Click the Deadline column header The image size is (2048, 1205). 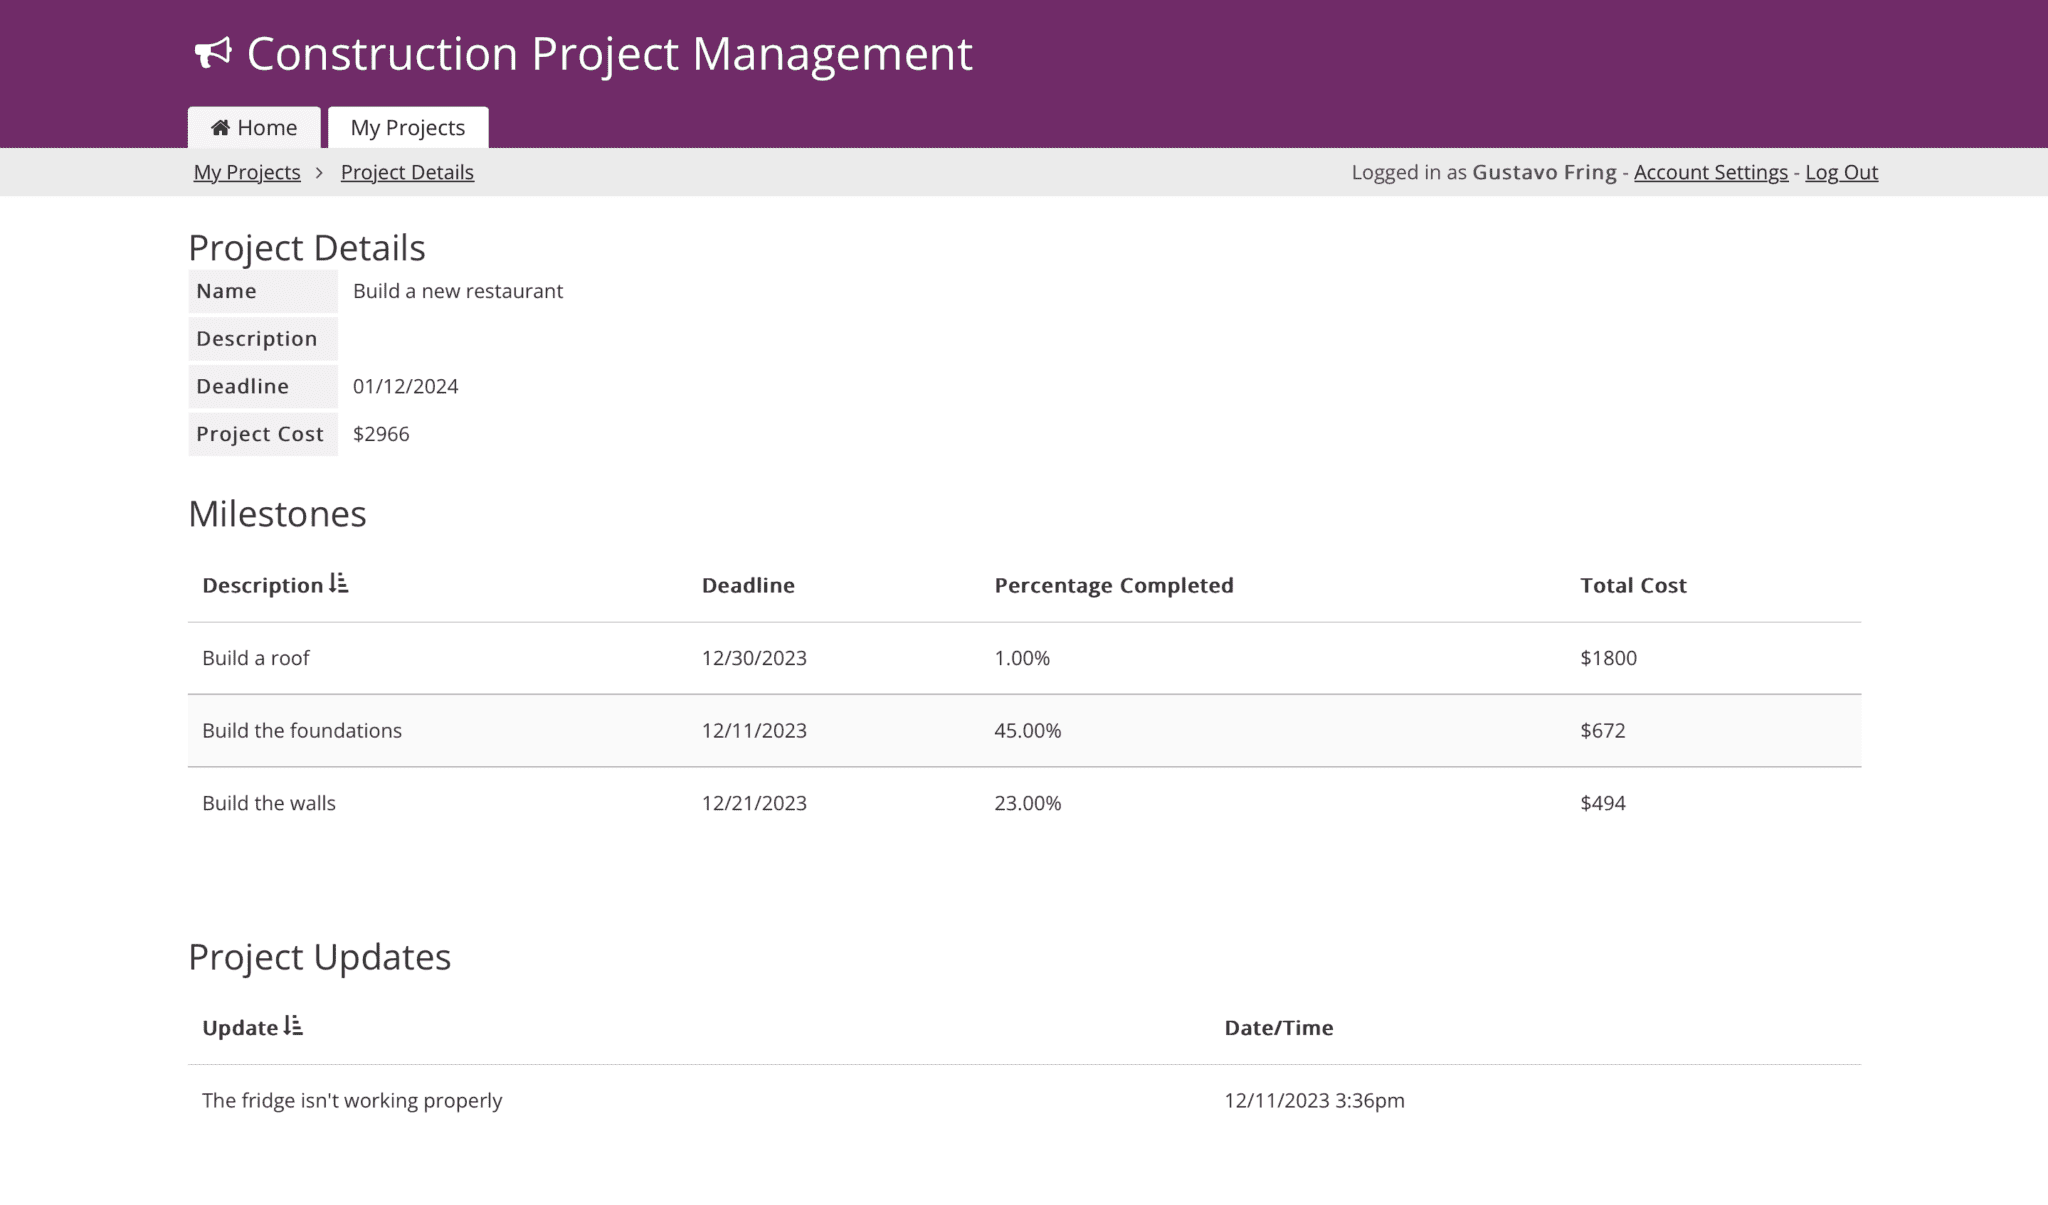[748, 584]
